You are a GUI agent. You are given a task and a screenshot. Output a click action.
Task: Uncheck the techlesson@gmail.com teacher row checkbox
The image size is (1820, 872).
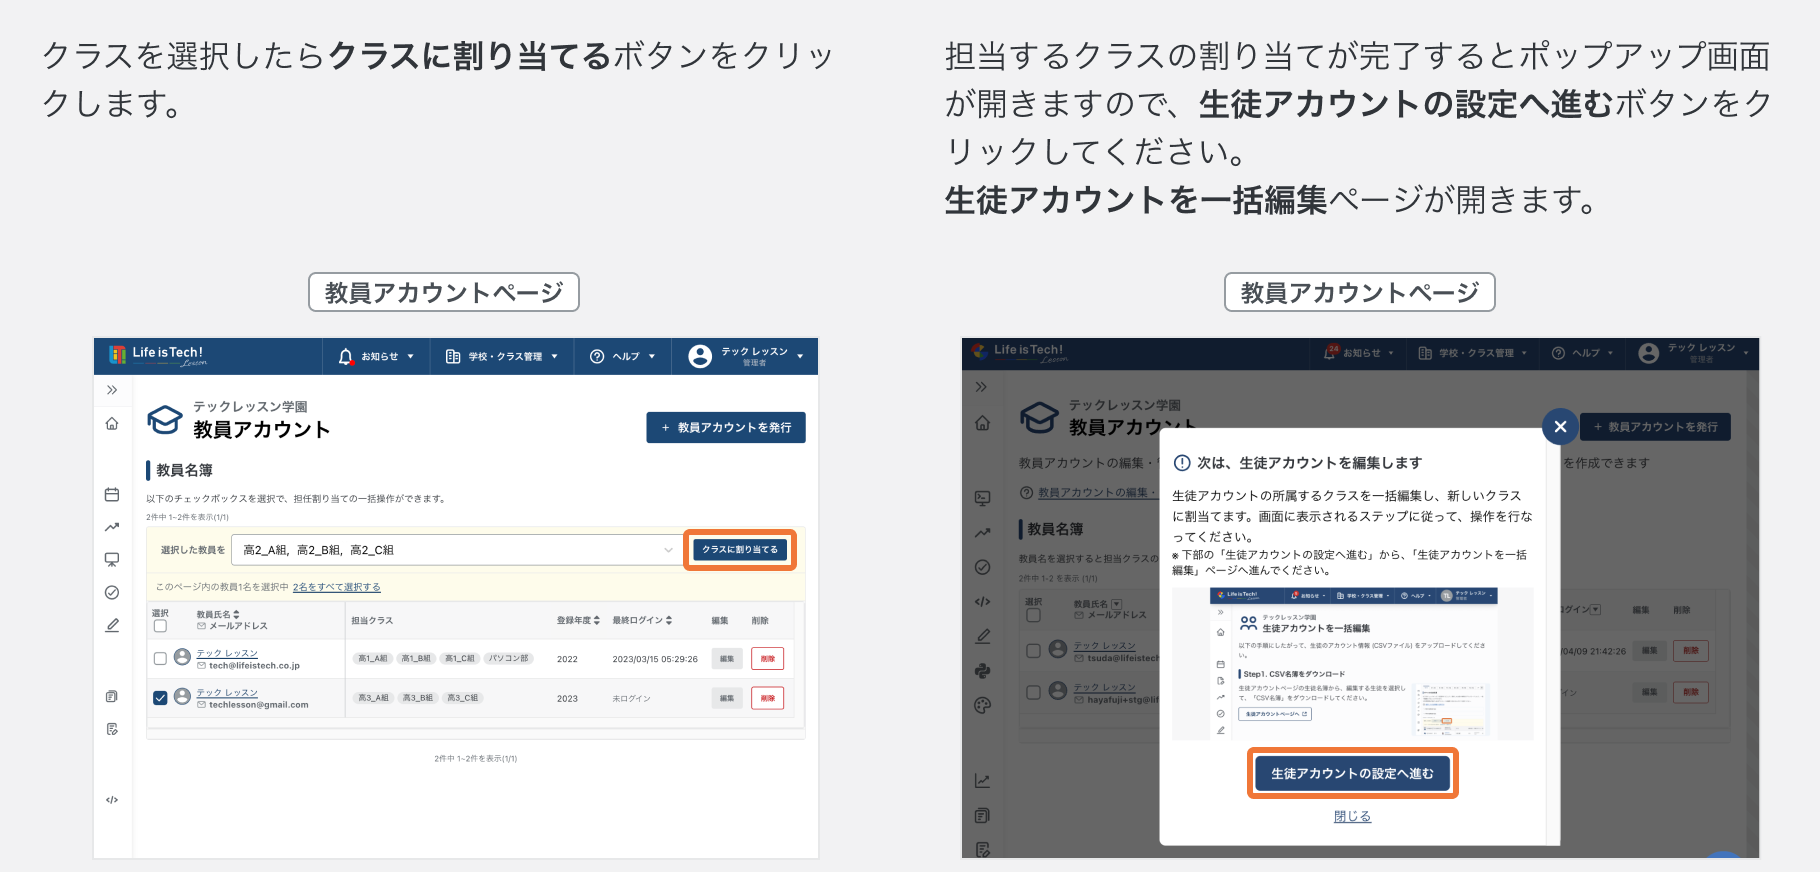tap(160, 698)
